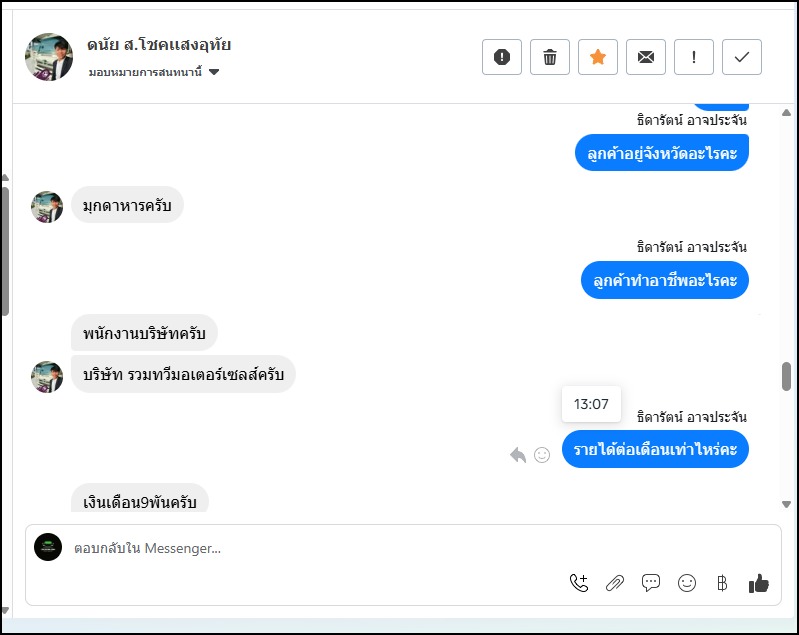Click the phone call request icon
Image resolution: width=799 pixels, height=635 pixels.
[579, 583]
